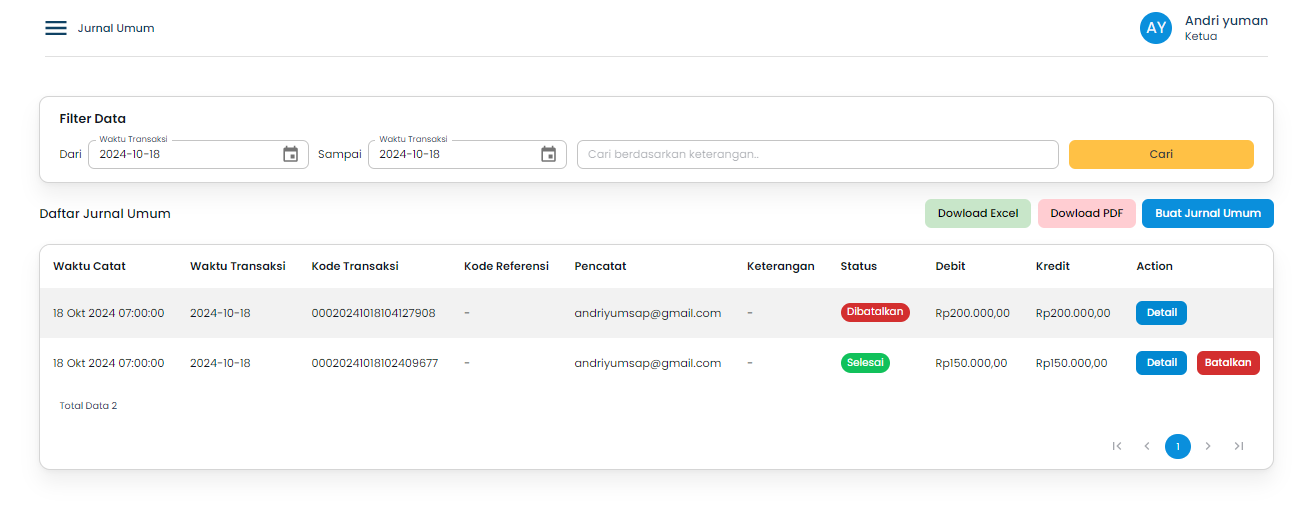Image resolution: width=1313 pixels, height=519 pixels.
Task: Go to the previous page arrow
Action: click(x=1147, y=446)
